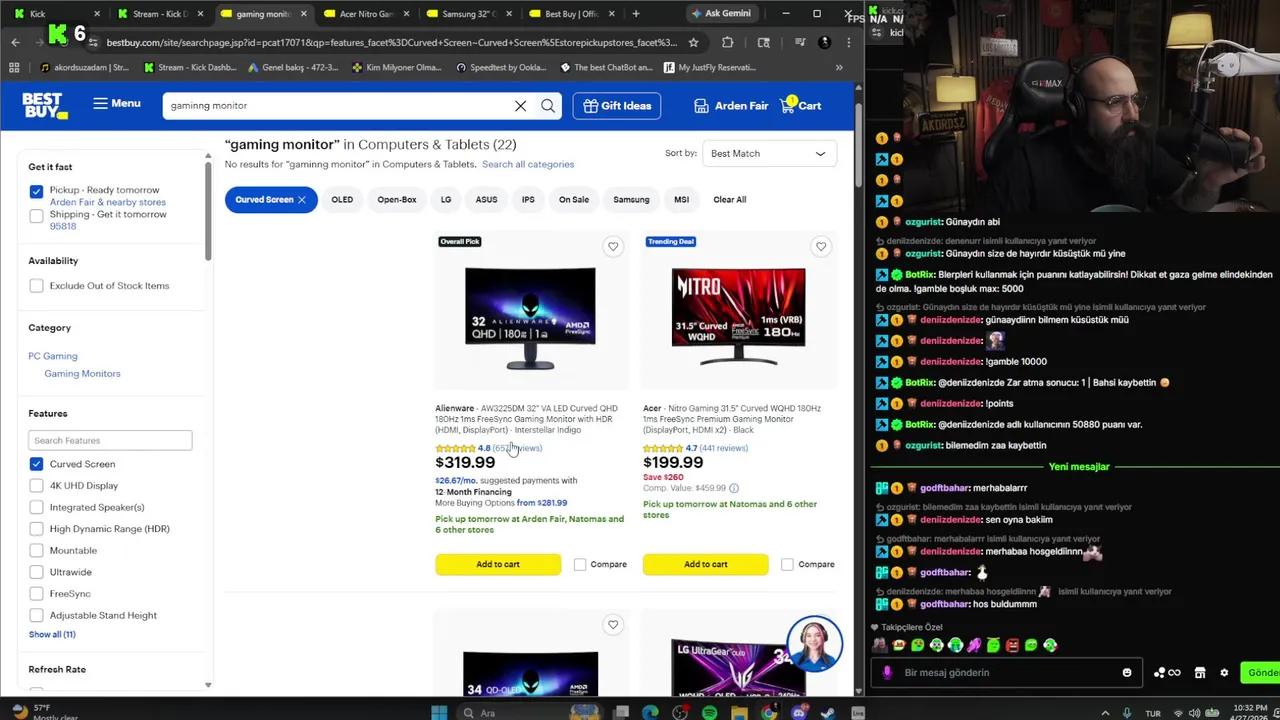Open the Best Buy Menu
Screen dimensions: 1280x720
pos(117,103)
